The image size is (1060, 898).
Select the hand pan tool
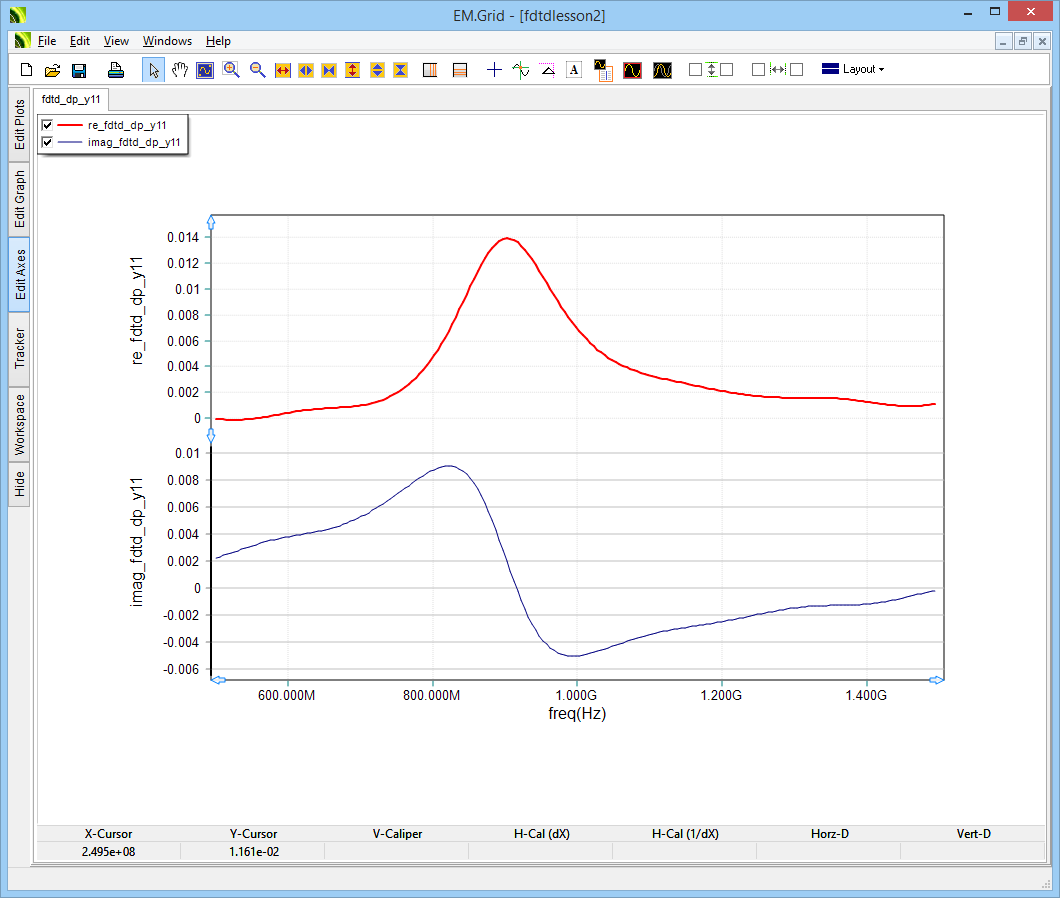click(x=180, y=70)
